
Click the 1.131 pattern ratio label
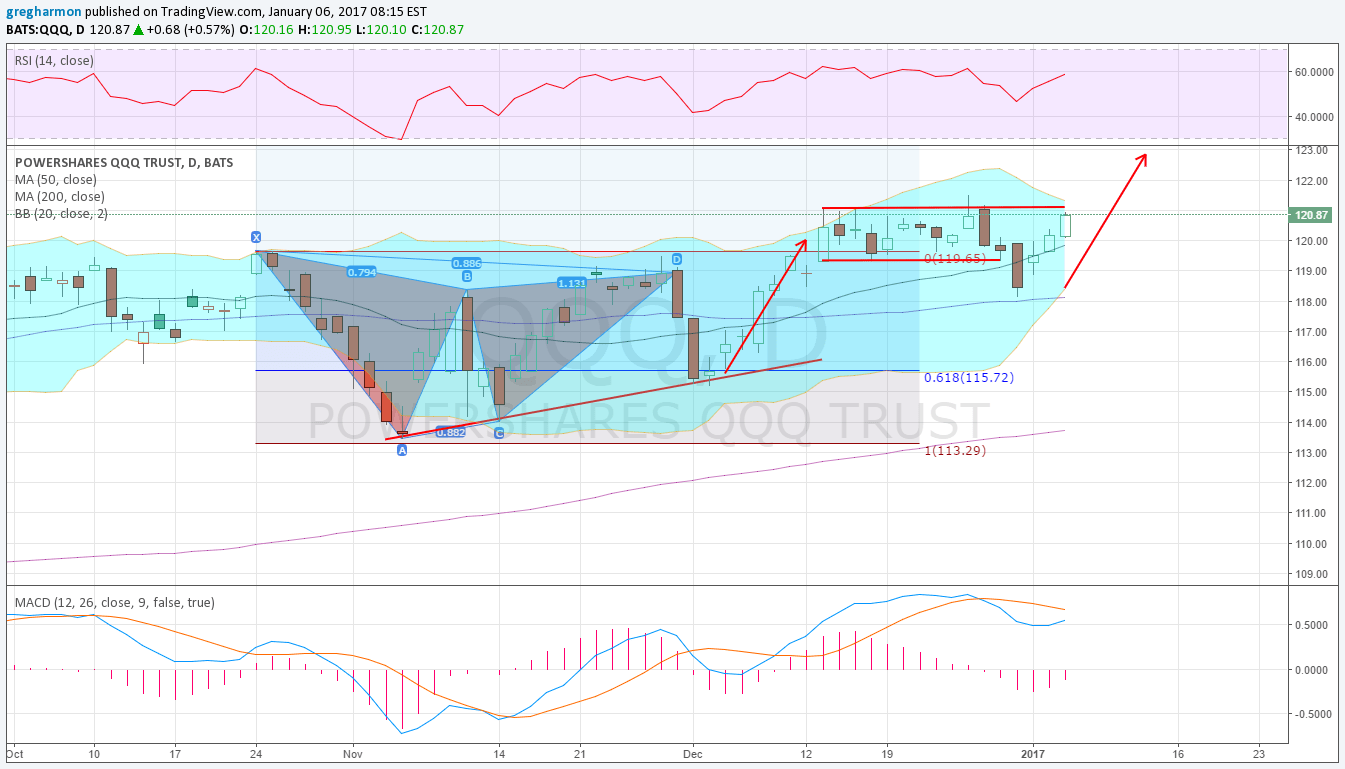[x=571, y=283]
